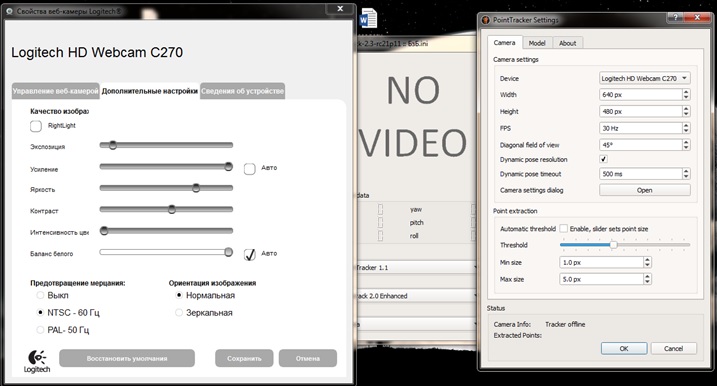Click the Контраст slider handle

171,209
